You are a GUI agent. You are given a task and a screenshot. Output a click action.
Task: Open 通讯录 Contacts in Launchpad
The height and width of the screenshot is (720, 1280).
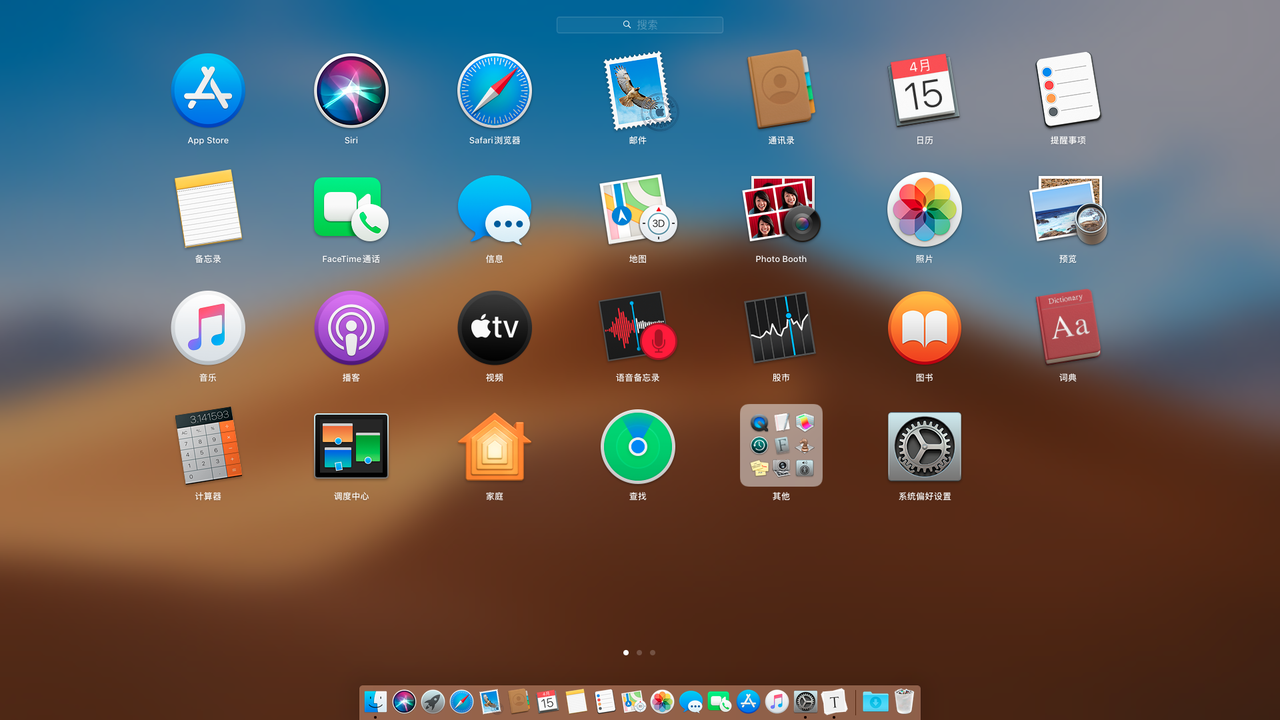(x=781, y=90)
